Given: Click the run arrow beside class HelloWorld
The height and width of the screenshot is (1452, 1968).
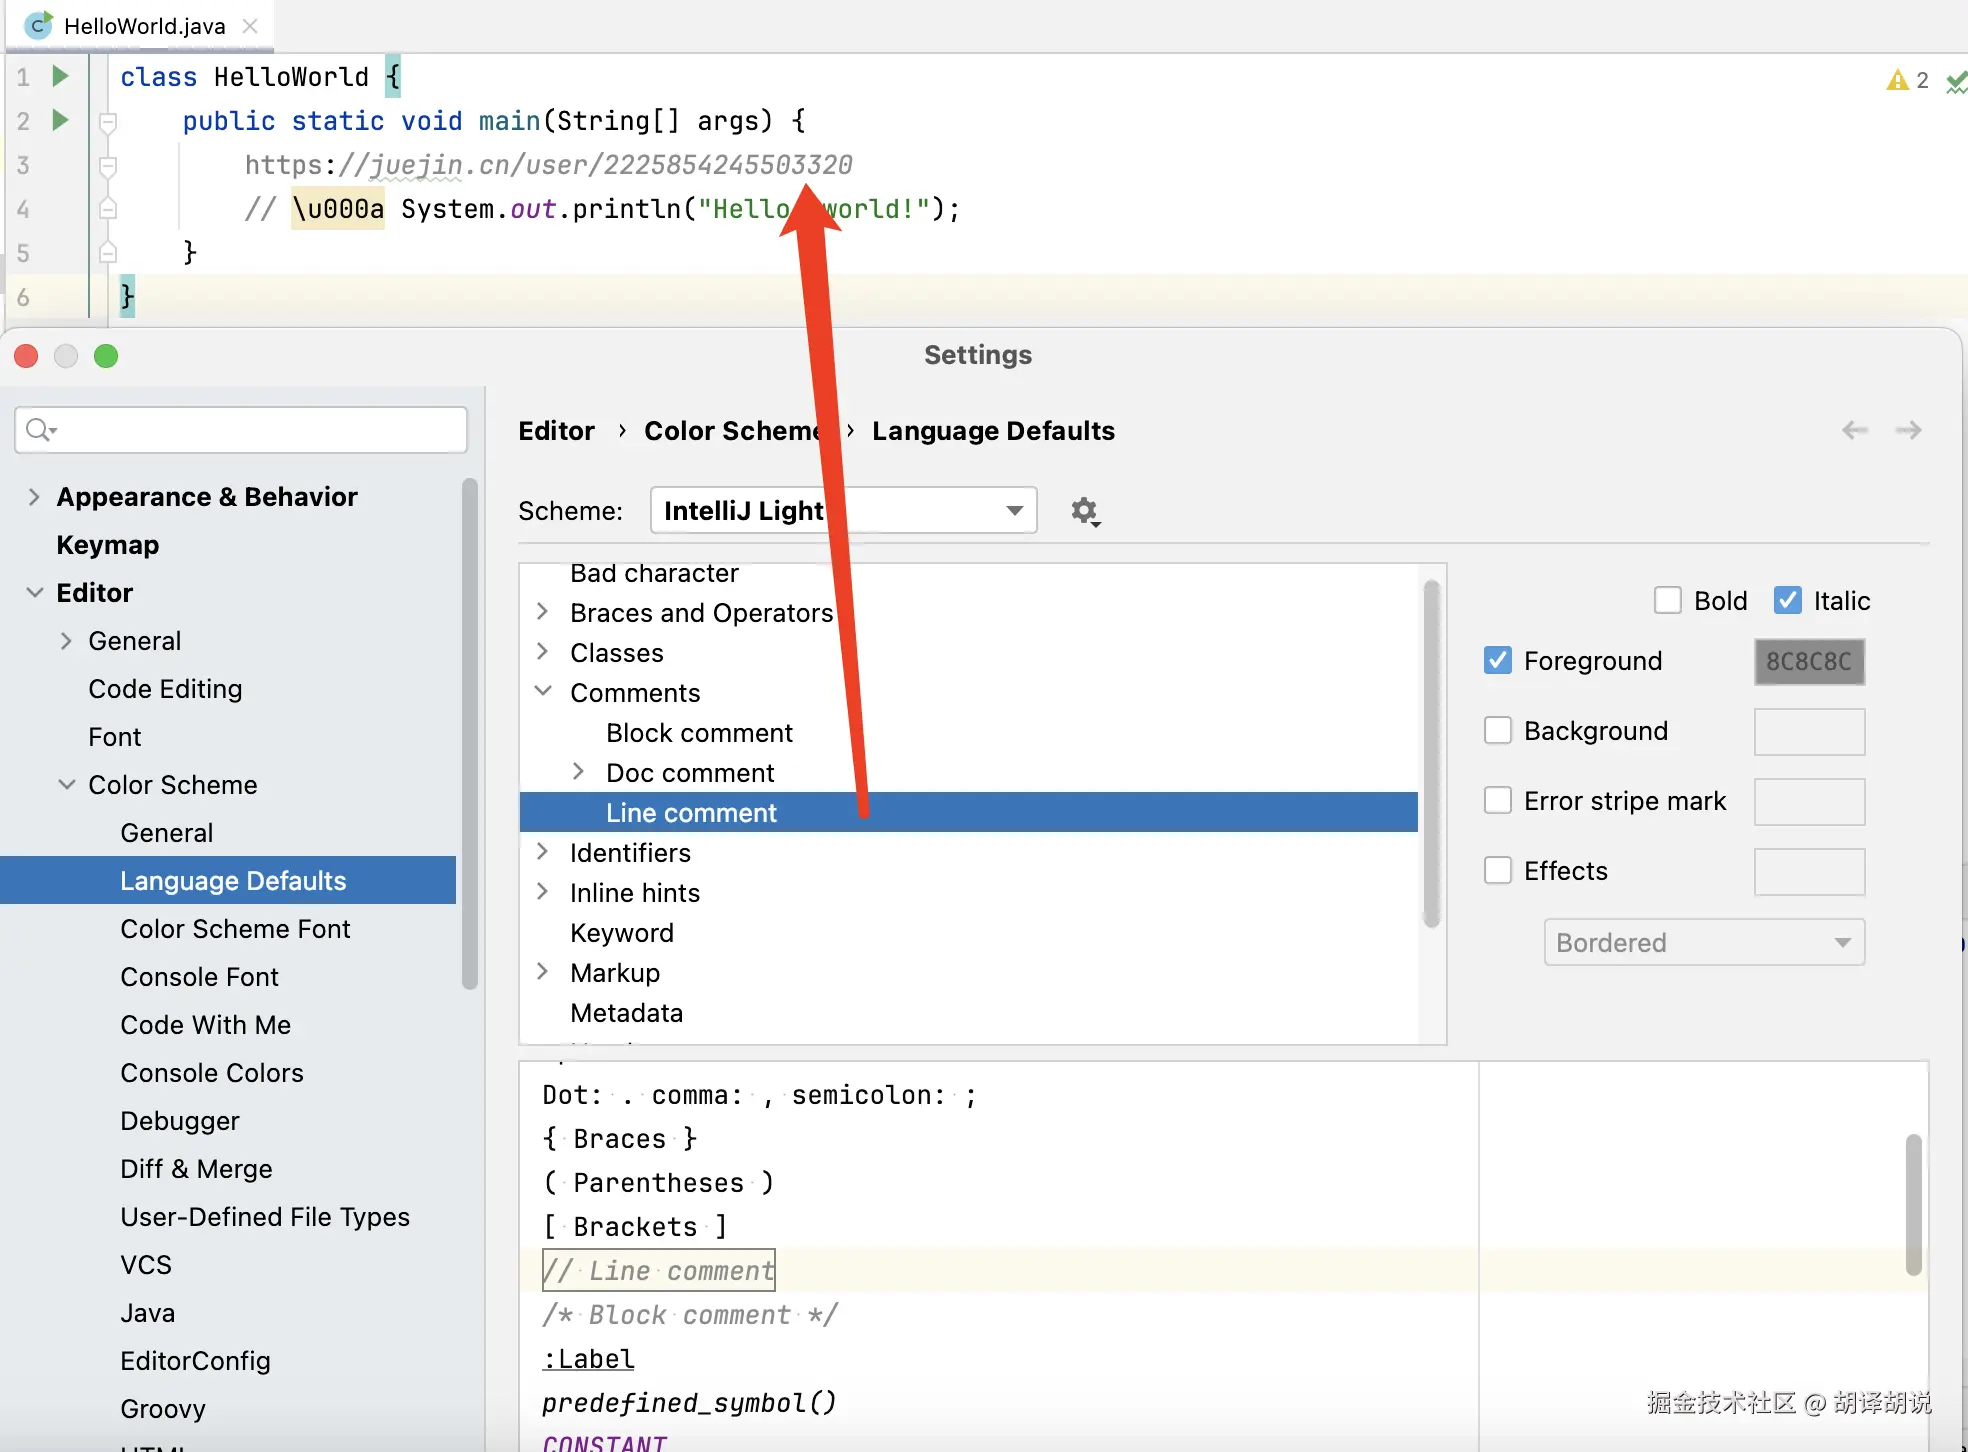Looking at the screenshot, I should (x=60, y=76).
